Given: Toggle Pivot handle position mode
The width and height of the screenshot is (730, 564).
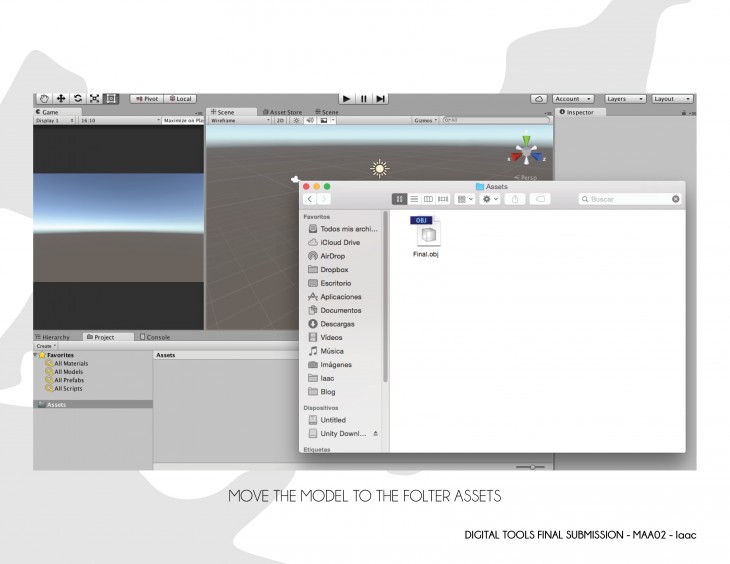Looking at the screenshot, I should (x=146, y=99).
